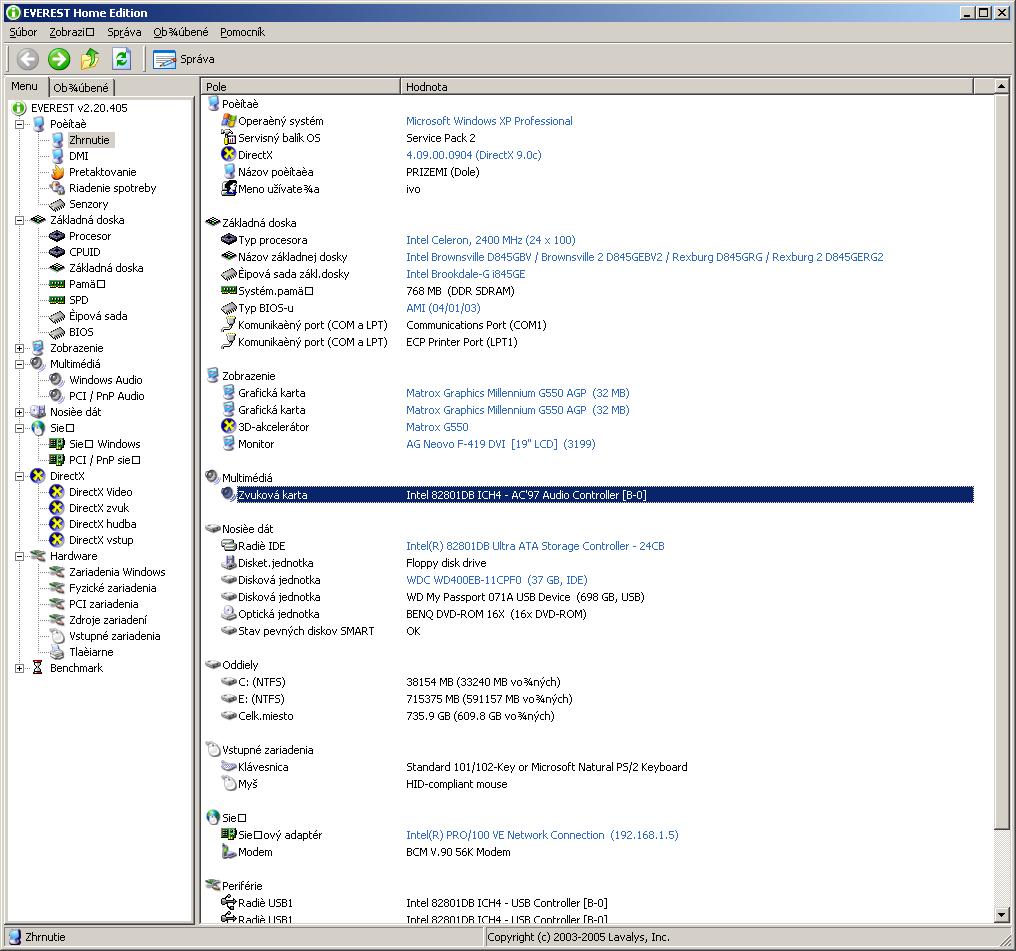Click the Matrox G550 3D-accelerator link

point(436,427)
